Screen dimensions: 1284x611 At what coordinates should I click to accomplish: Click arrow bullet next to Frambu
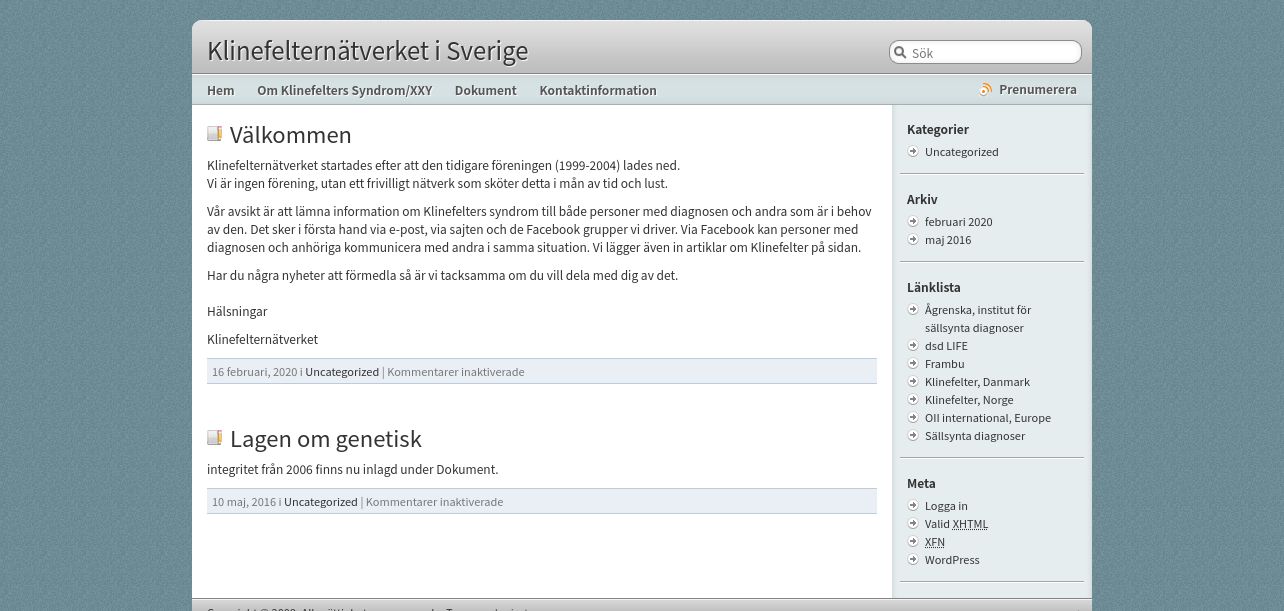(x=913, y=364)
